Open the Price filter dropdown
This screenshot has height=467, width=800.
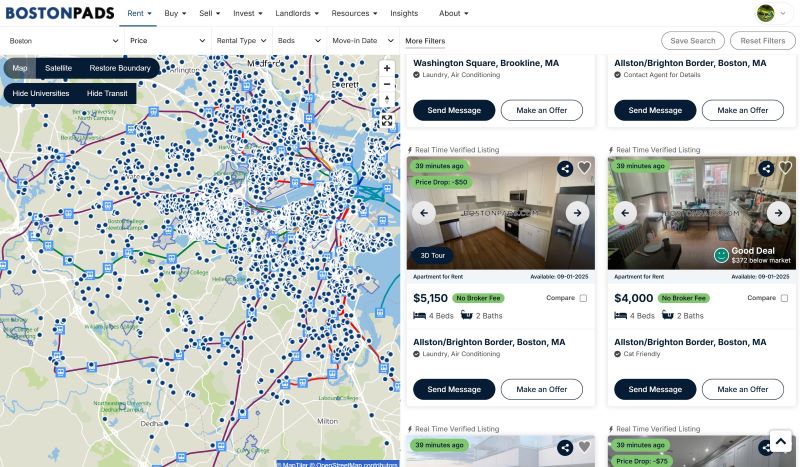click(x=167, y=41)
